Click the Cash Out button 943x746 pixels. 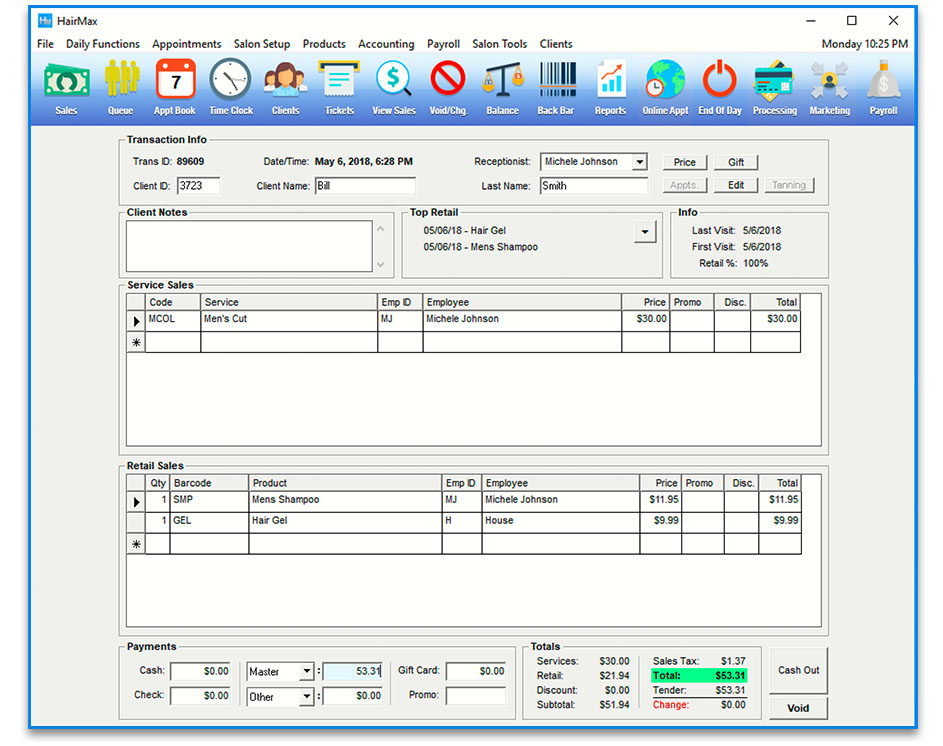point(798,670)
